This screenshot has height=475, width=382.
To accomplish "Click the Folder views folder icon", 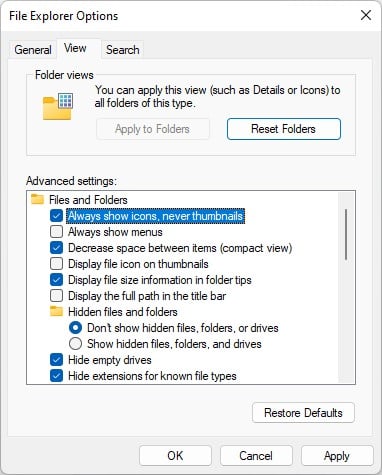I will coord(58,106).
